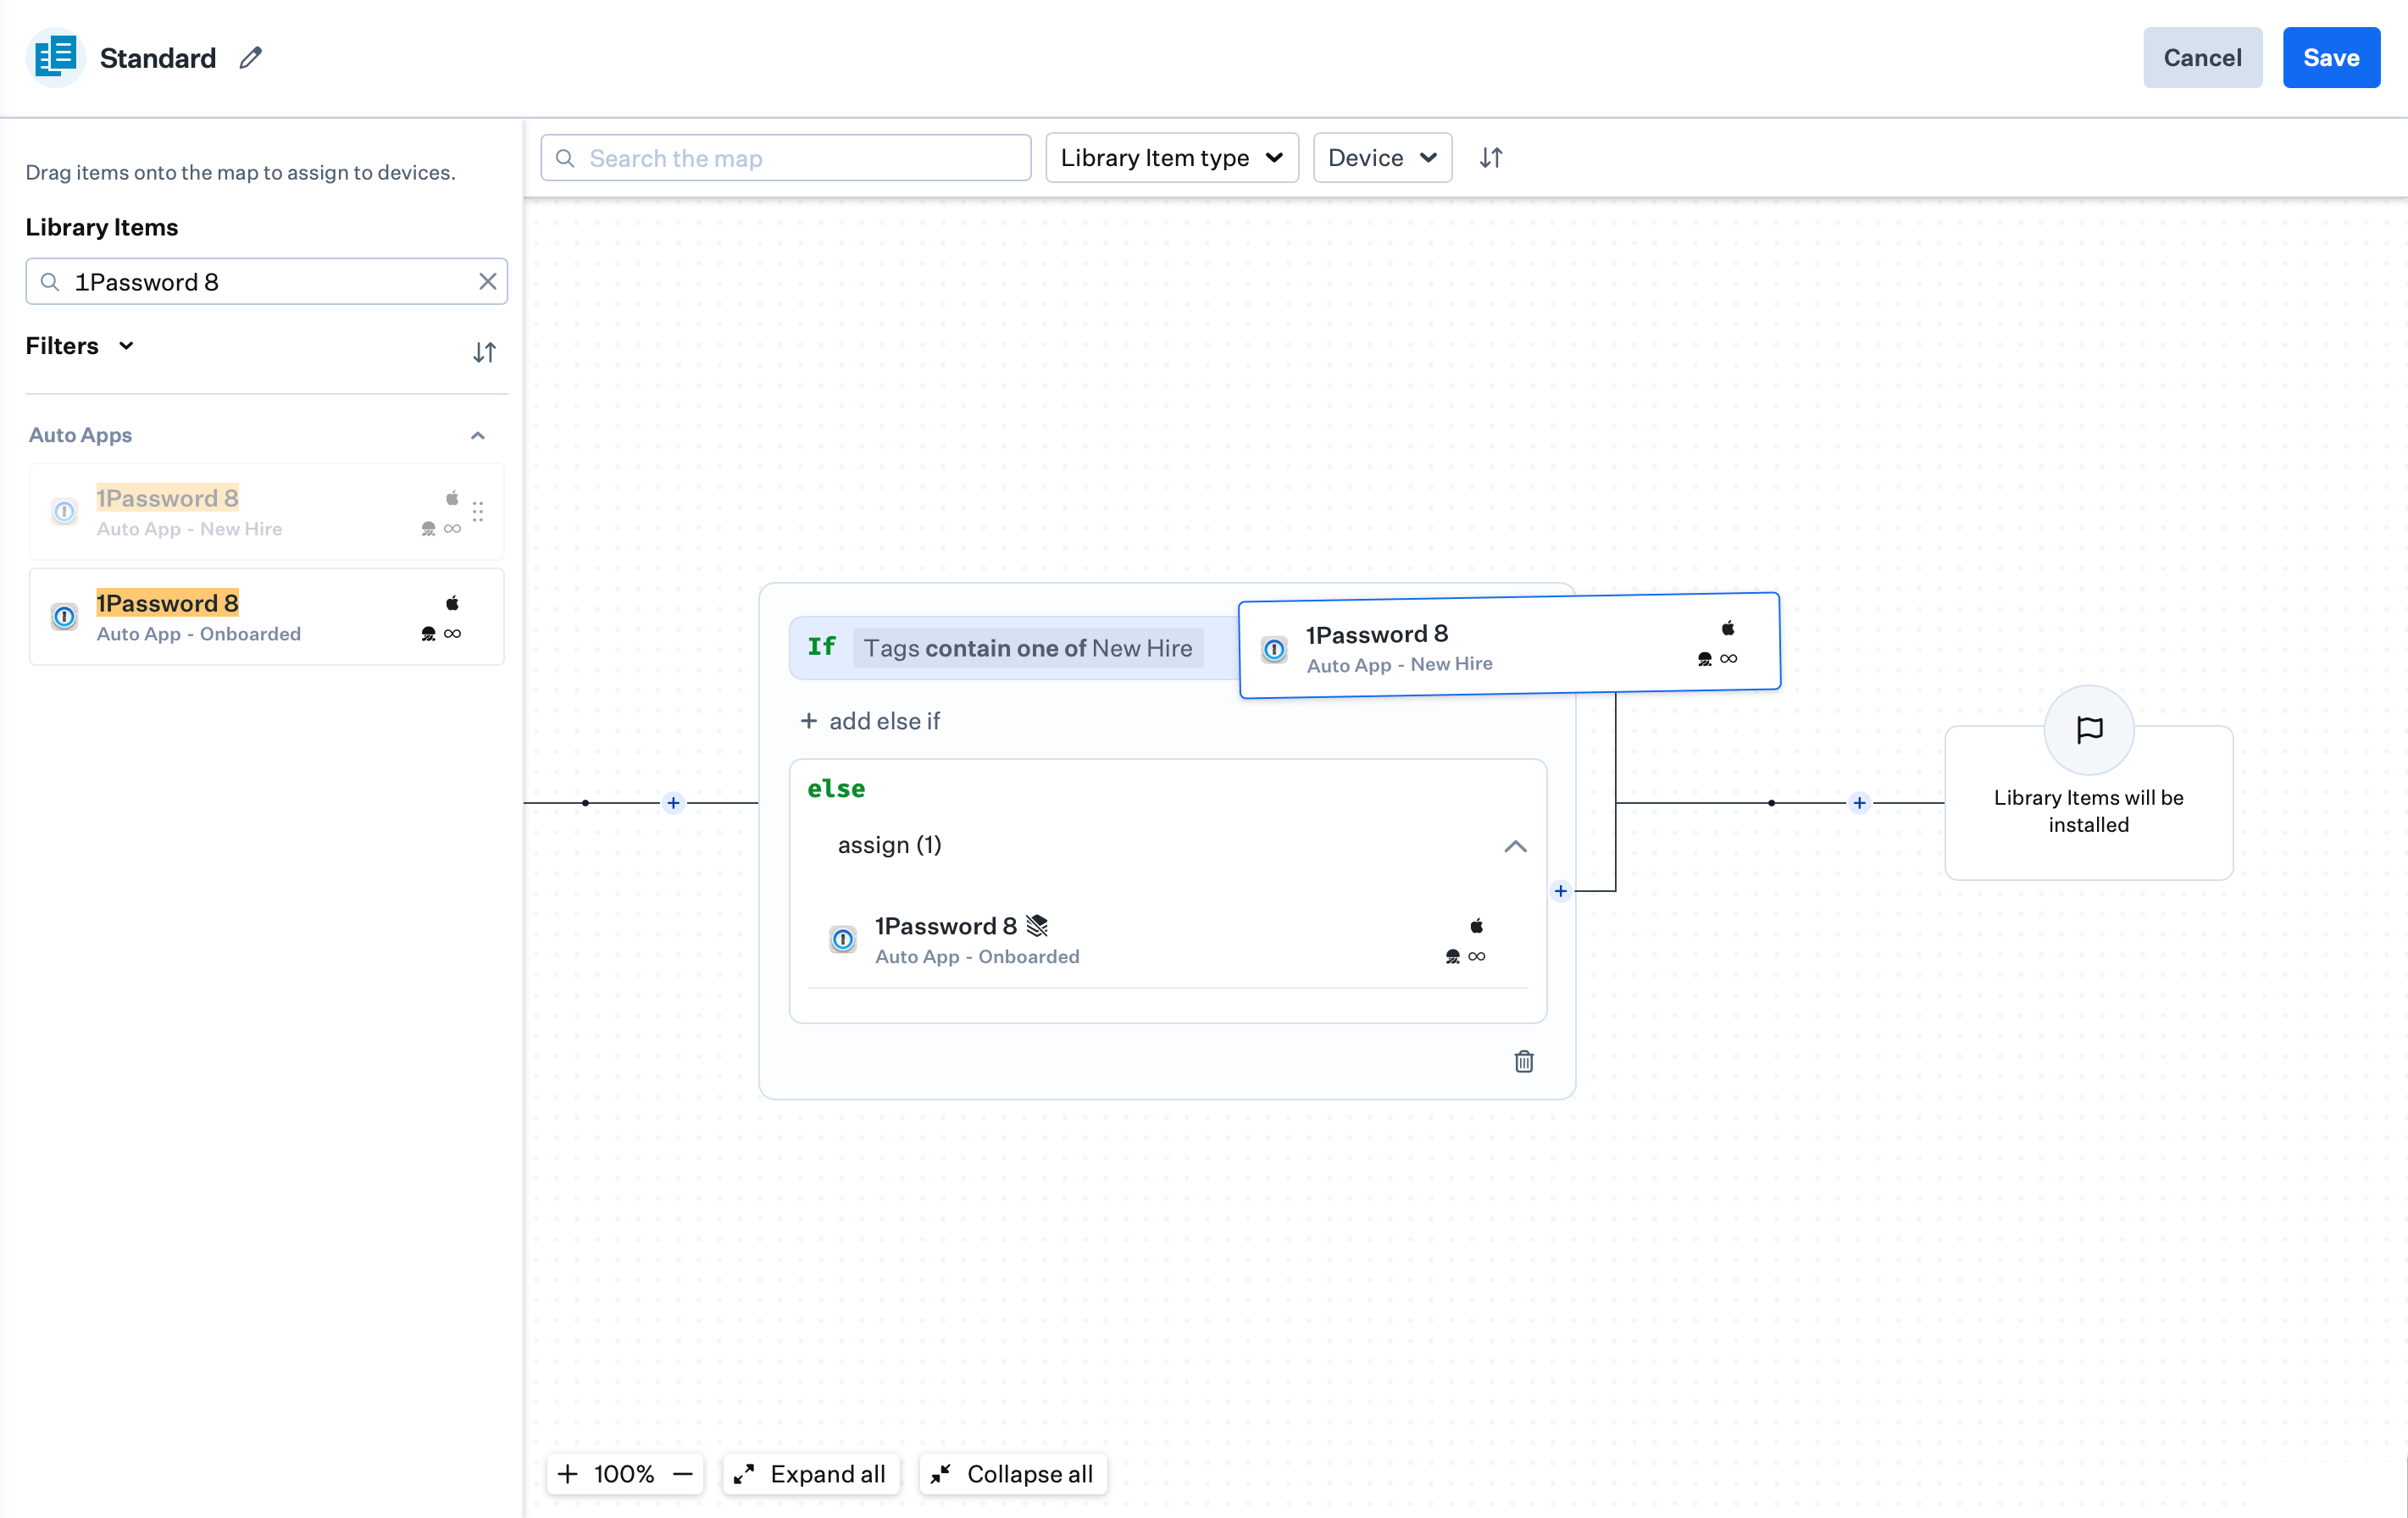
Task: Click the Tags contain one of New Hire condition
Action: point(1028,647)
